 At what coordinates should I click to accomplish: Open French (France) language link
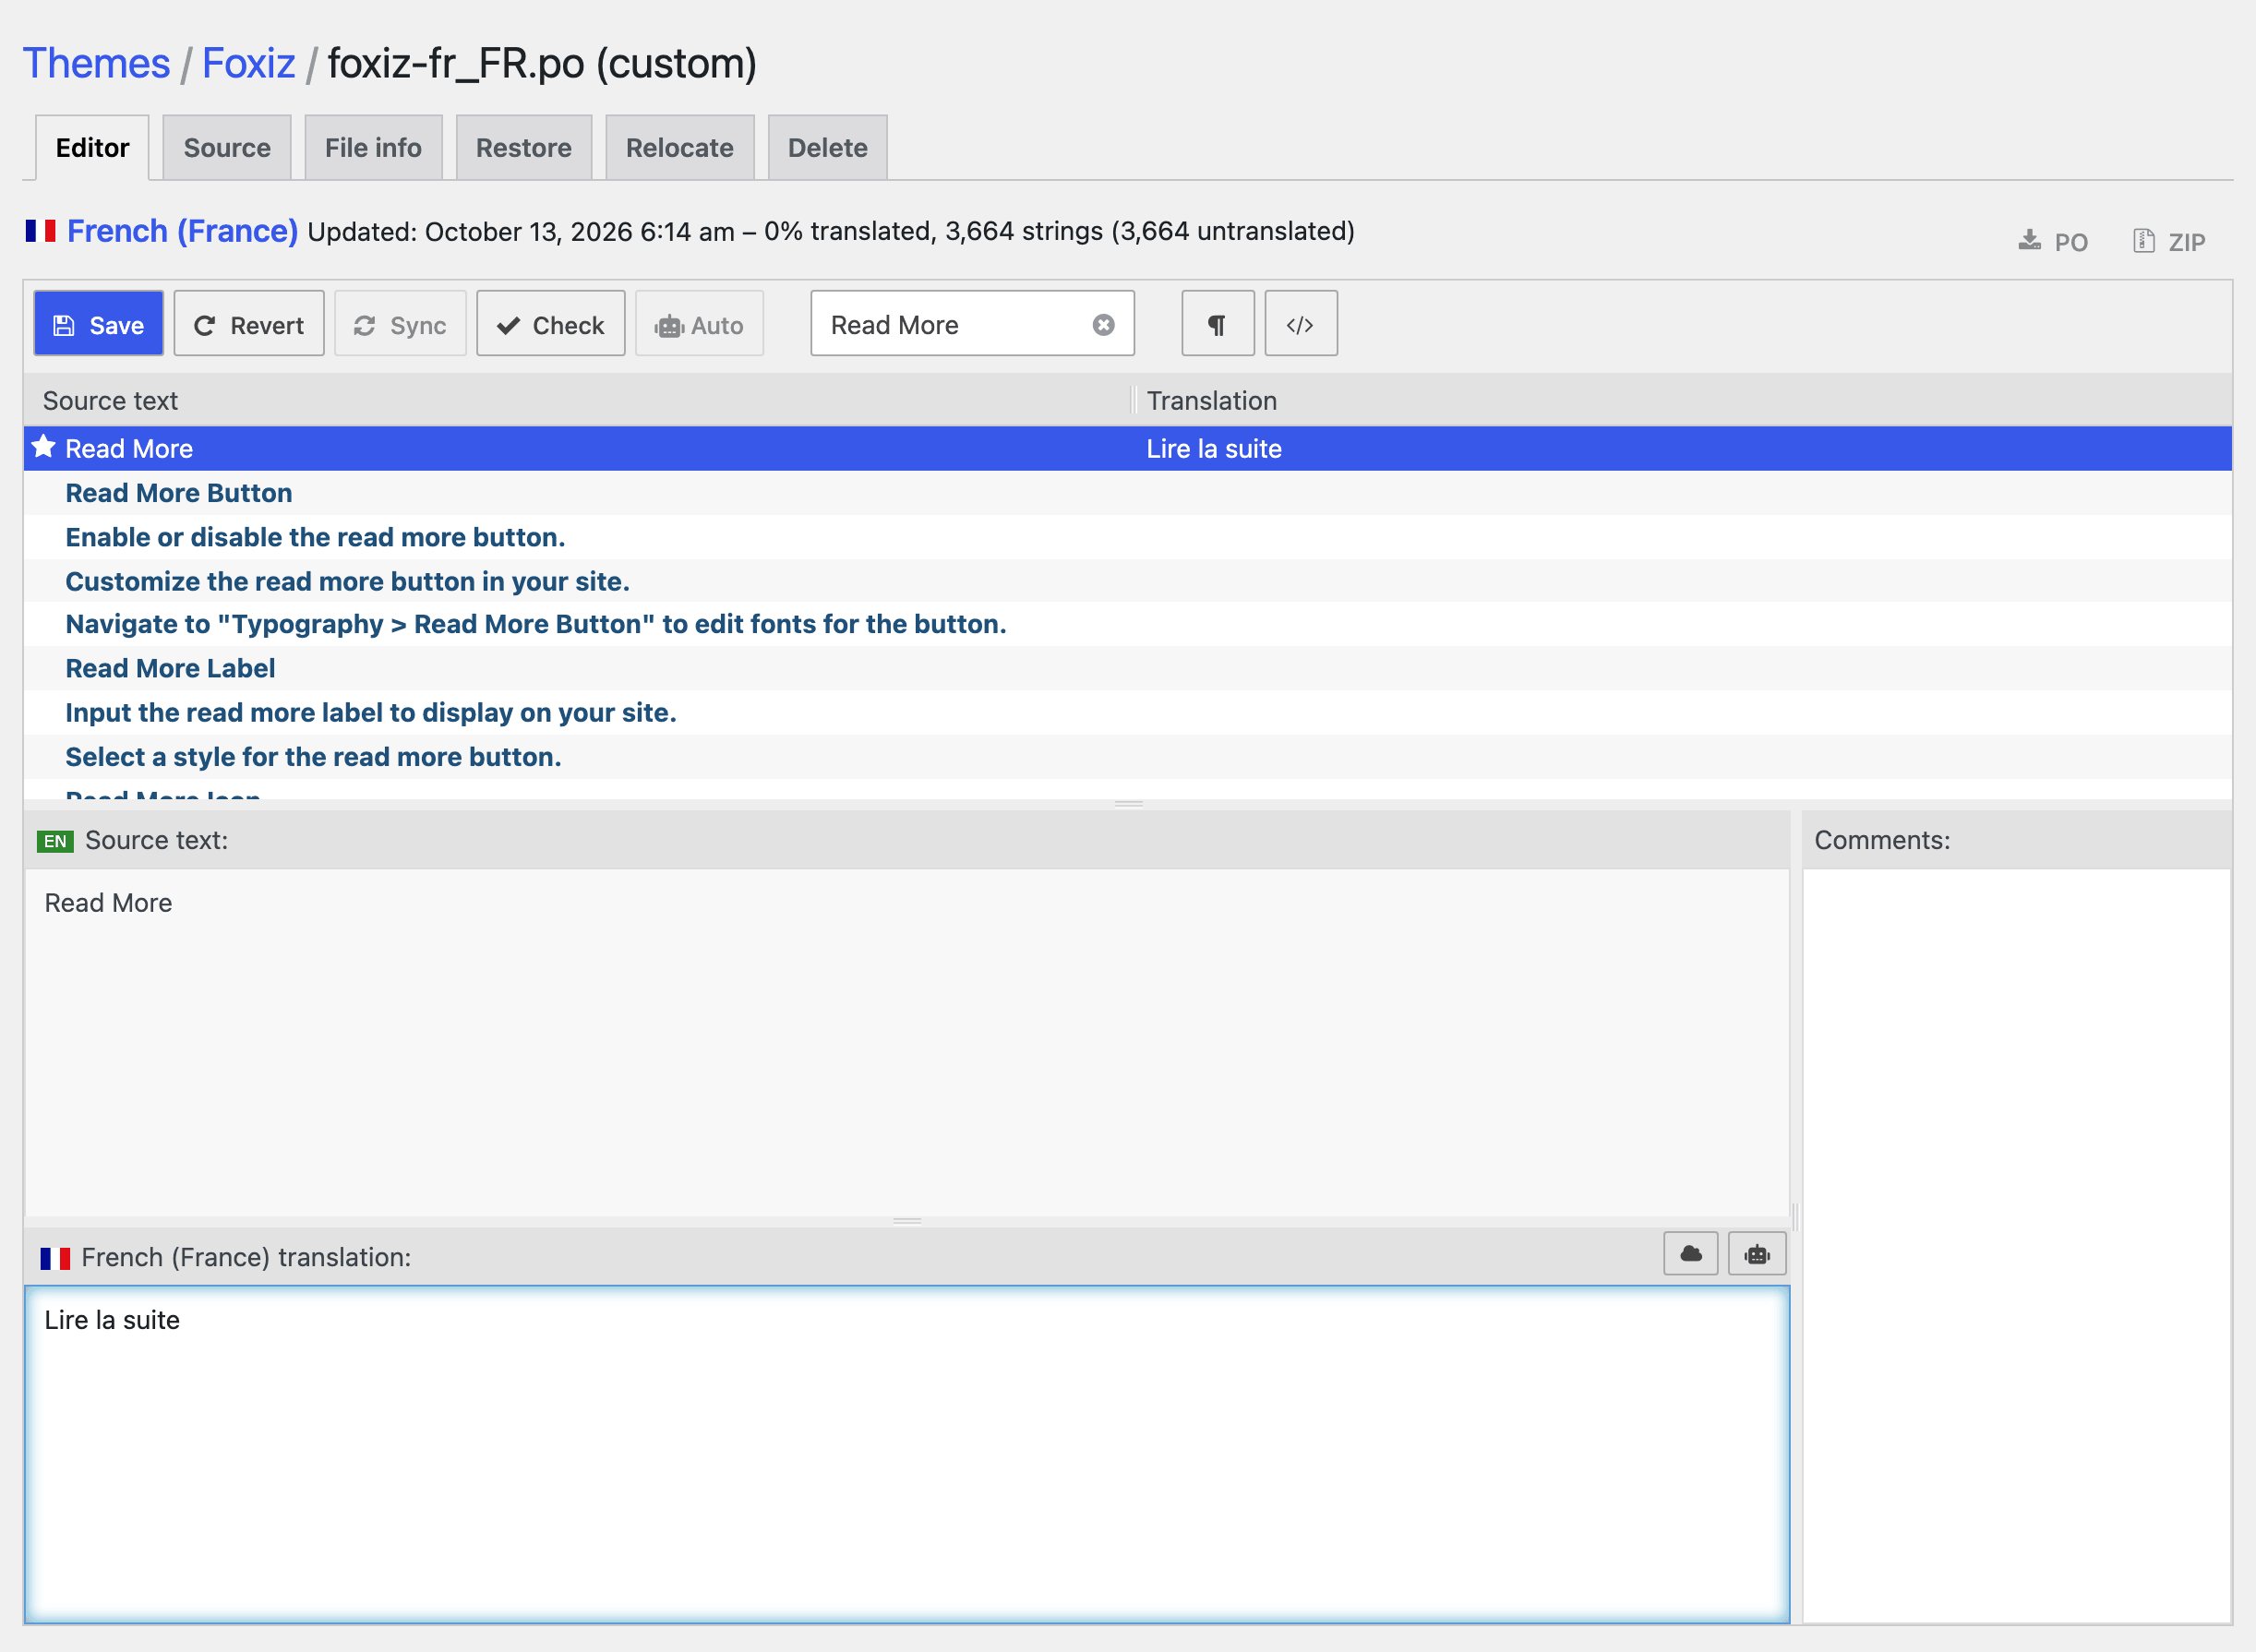(182, 231)
